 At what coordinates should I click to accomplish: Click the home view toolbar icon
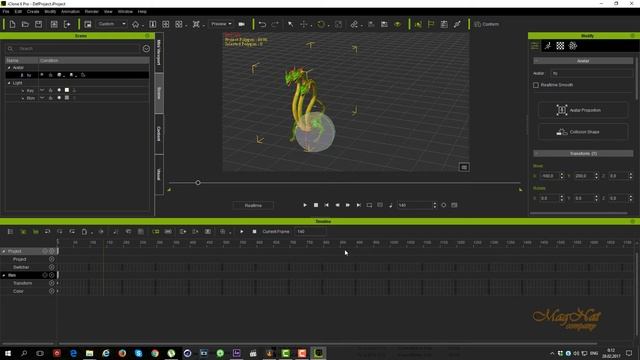click(x=136, y=24)
